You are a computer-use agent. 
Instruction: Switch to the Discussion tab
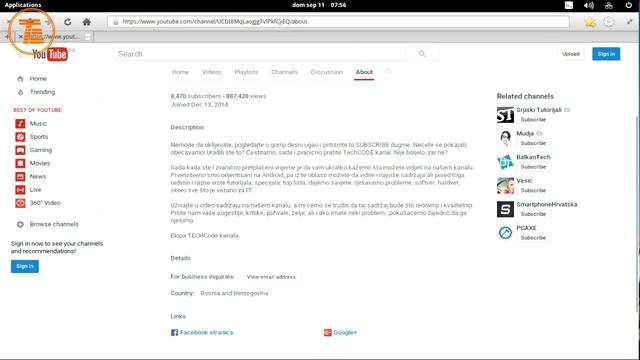point(327,72)
